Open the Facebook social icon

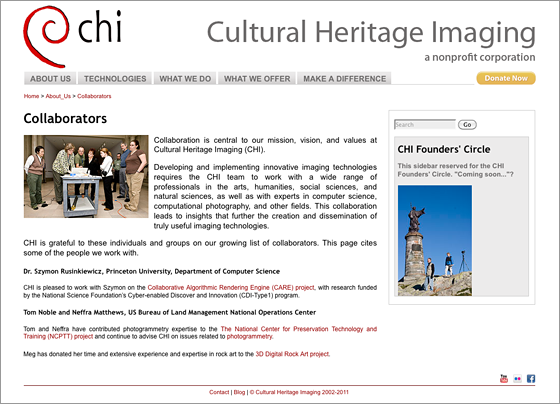pos(531,379)
